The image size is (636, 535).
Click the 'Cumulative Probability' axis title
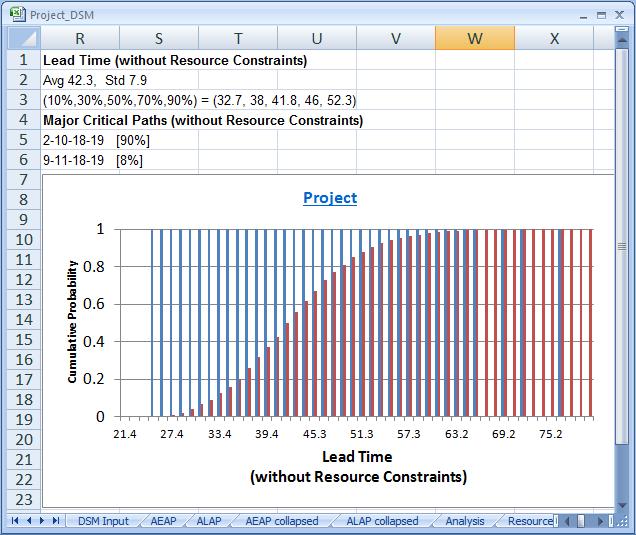(72, 322)
